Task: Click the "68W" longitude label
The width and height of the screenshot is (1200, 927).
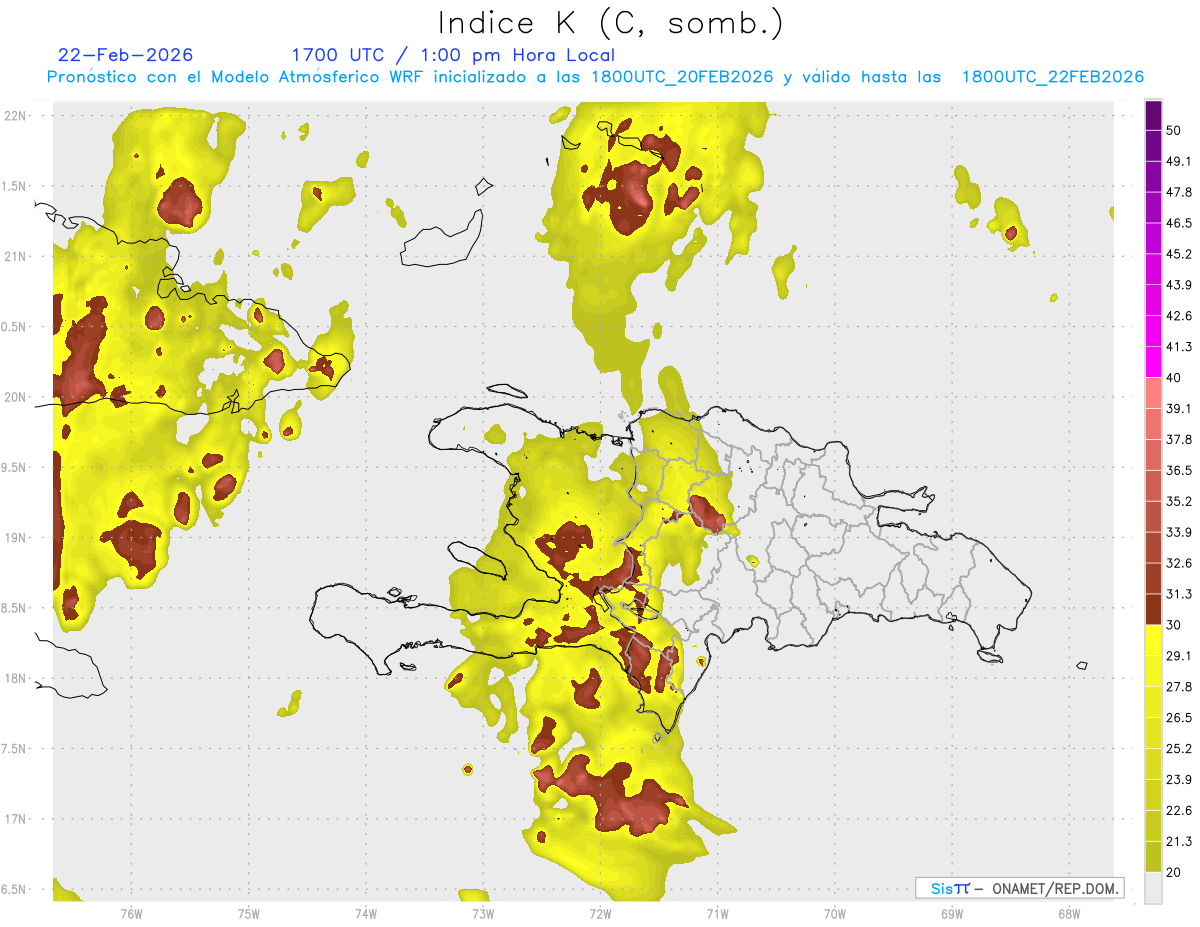Action: point(1069,913)
